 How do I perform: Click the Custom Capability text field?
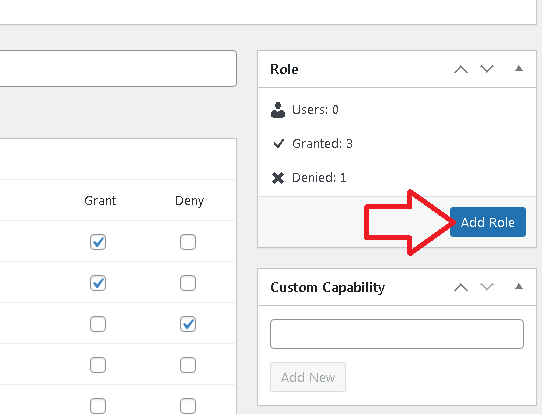pyautogui.click(x=397, y=334)
